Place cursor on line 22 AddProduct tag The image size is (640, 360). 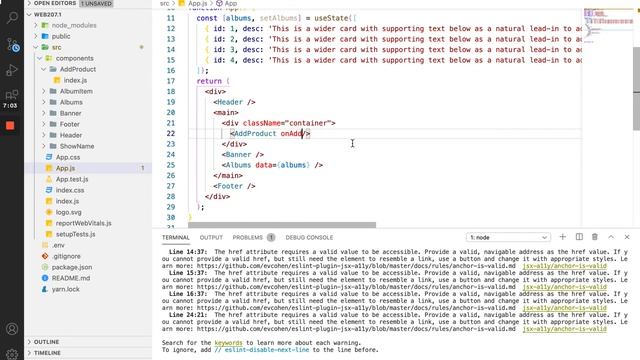point(255,134)
